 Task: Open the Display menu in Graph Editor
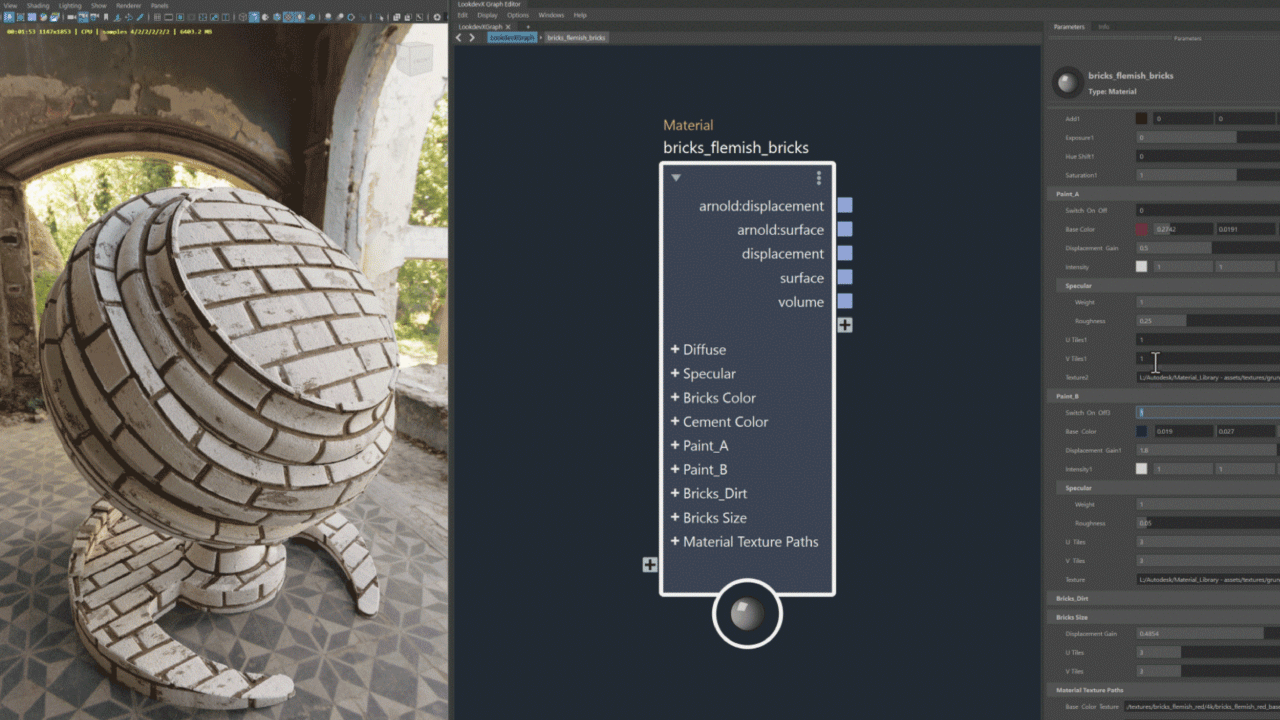point(487,15)
